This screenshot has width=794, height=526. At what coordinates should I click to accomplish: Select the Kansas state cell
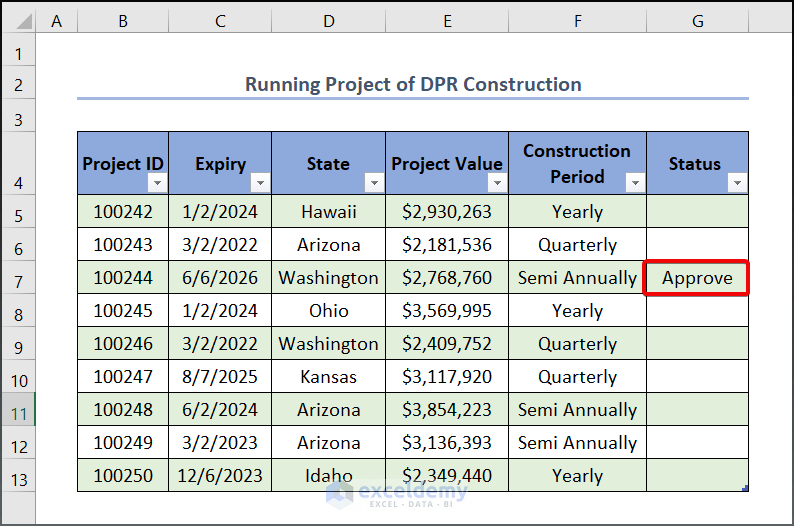(328, 377)
